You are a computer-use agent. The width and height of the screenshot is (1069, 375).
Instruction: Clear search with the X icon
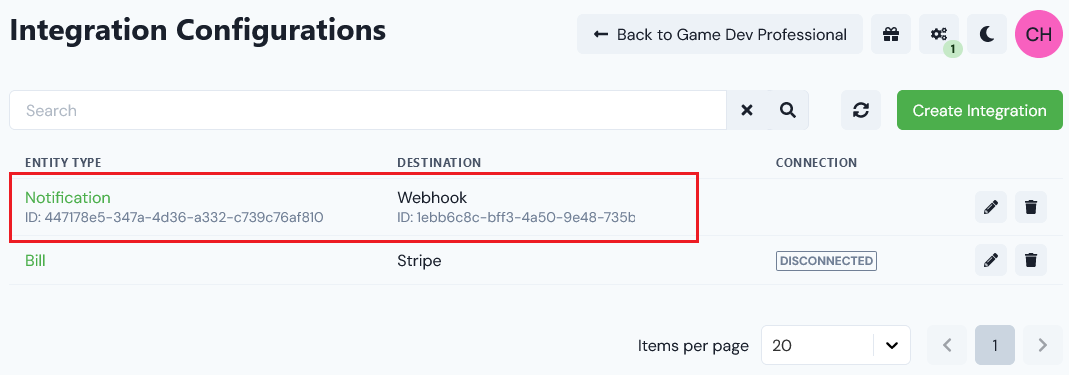click(x=747, y=110)
